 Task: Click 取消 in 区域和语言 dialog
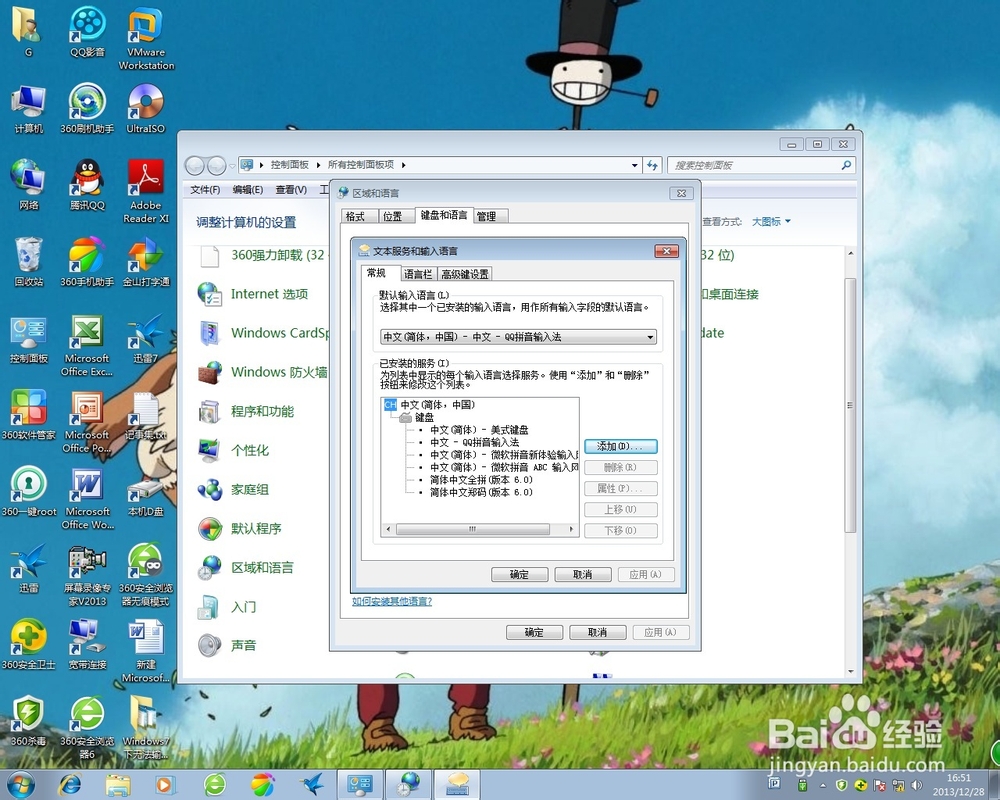pyautogui.click(x=597, y=632)
